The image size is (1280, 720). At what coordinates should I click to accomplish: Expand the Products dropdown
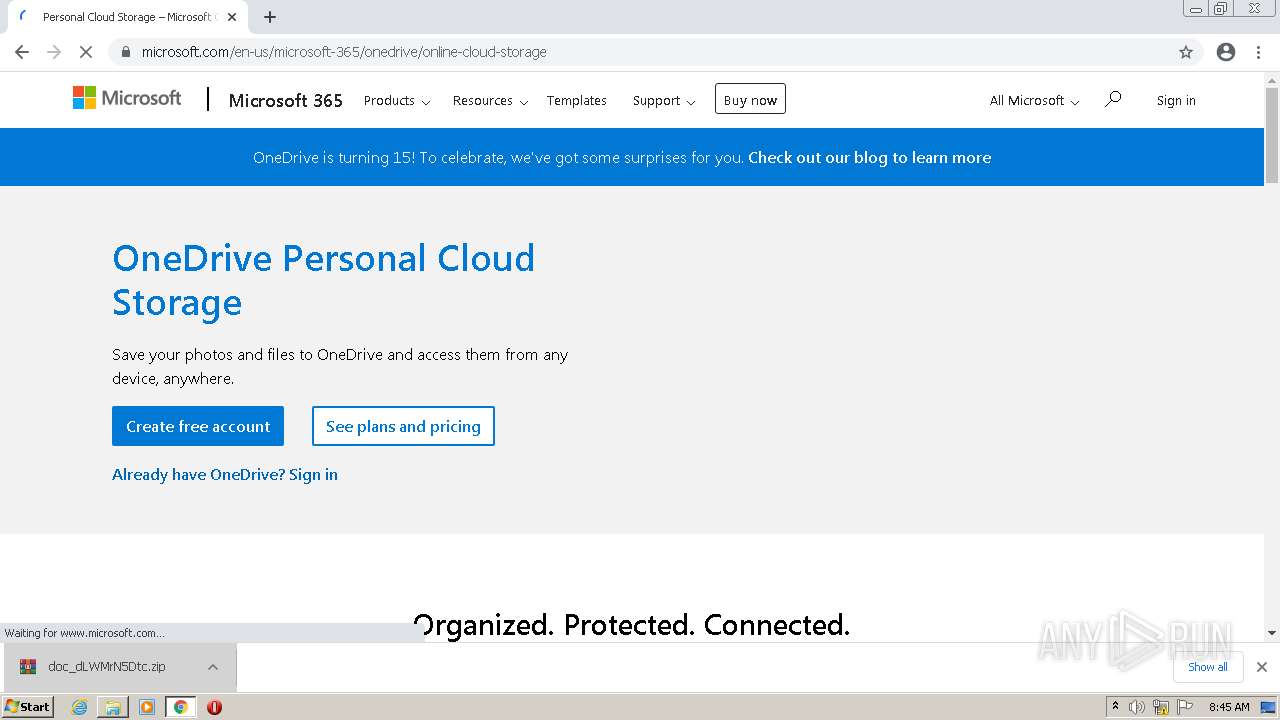(x=397, y=100)
